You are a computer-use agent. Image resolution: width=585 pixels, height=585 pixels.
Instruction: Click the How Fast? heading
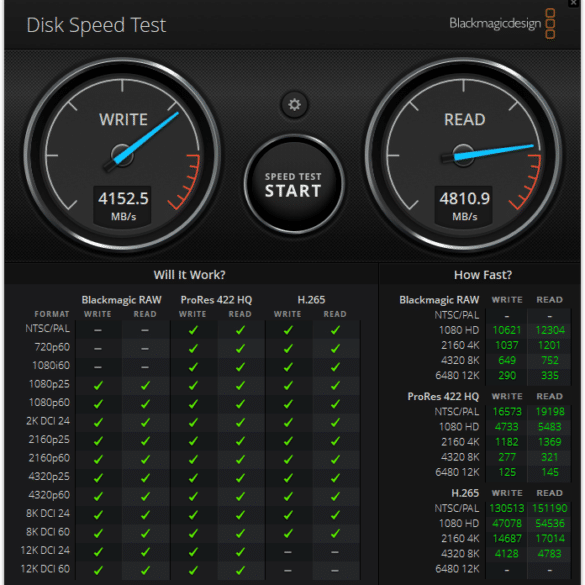[x=483, y=275]
